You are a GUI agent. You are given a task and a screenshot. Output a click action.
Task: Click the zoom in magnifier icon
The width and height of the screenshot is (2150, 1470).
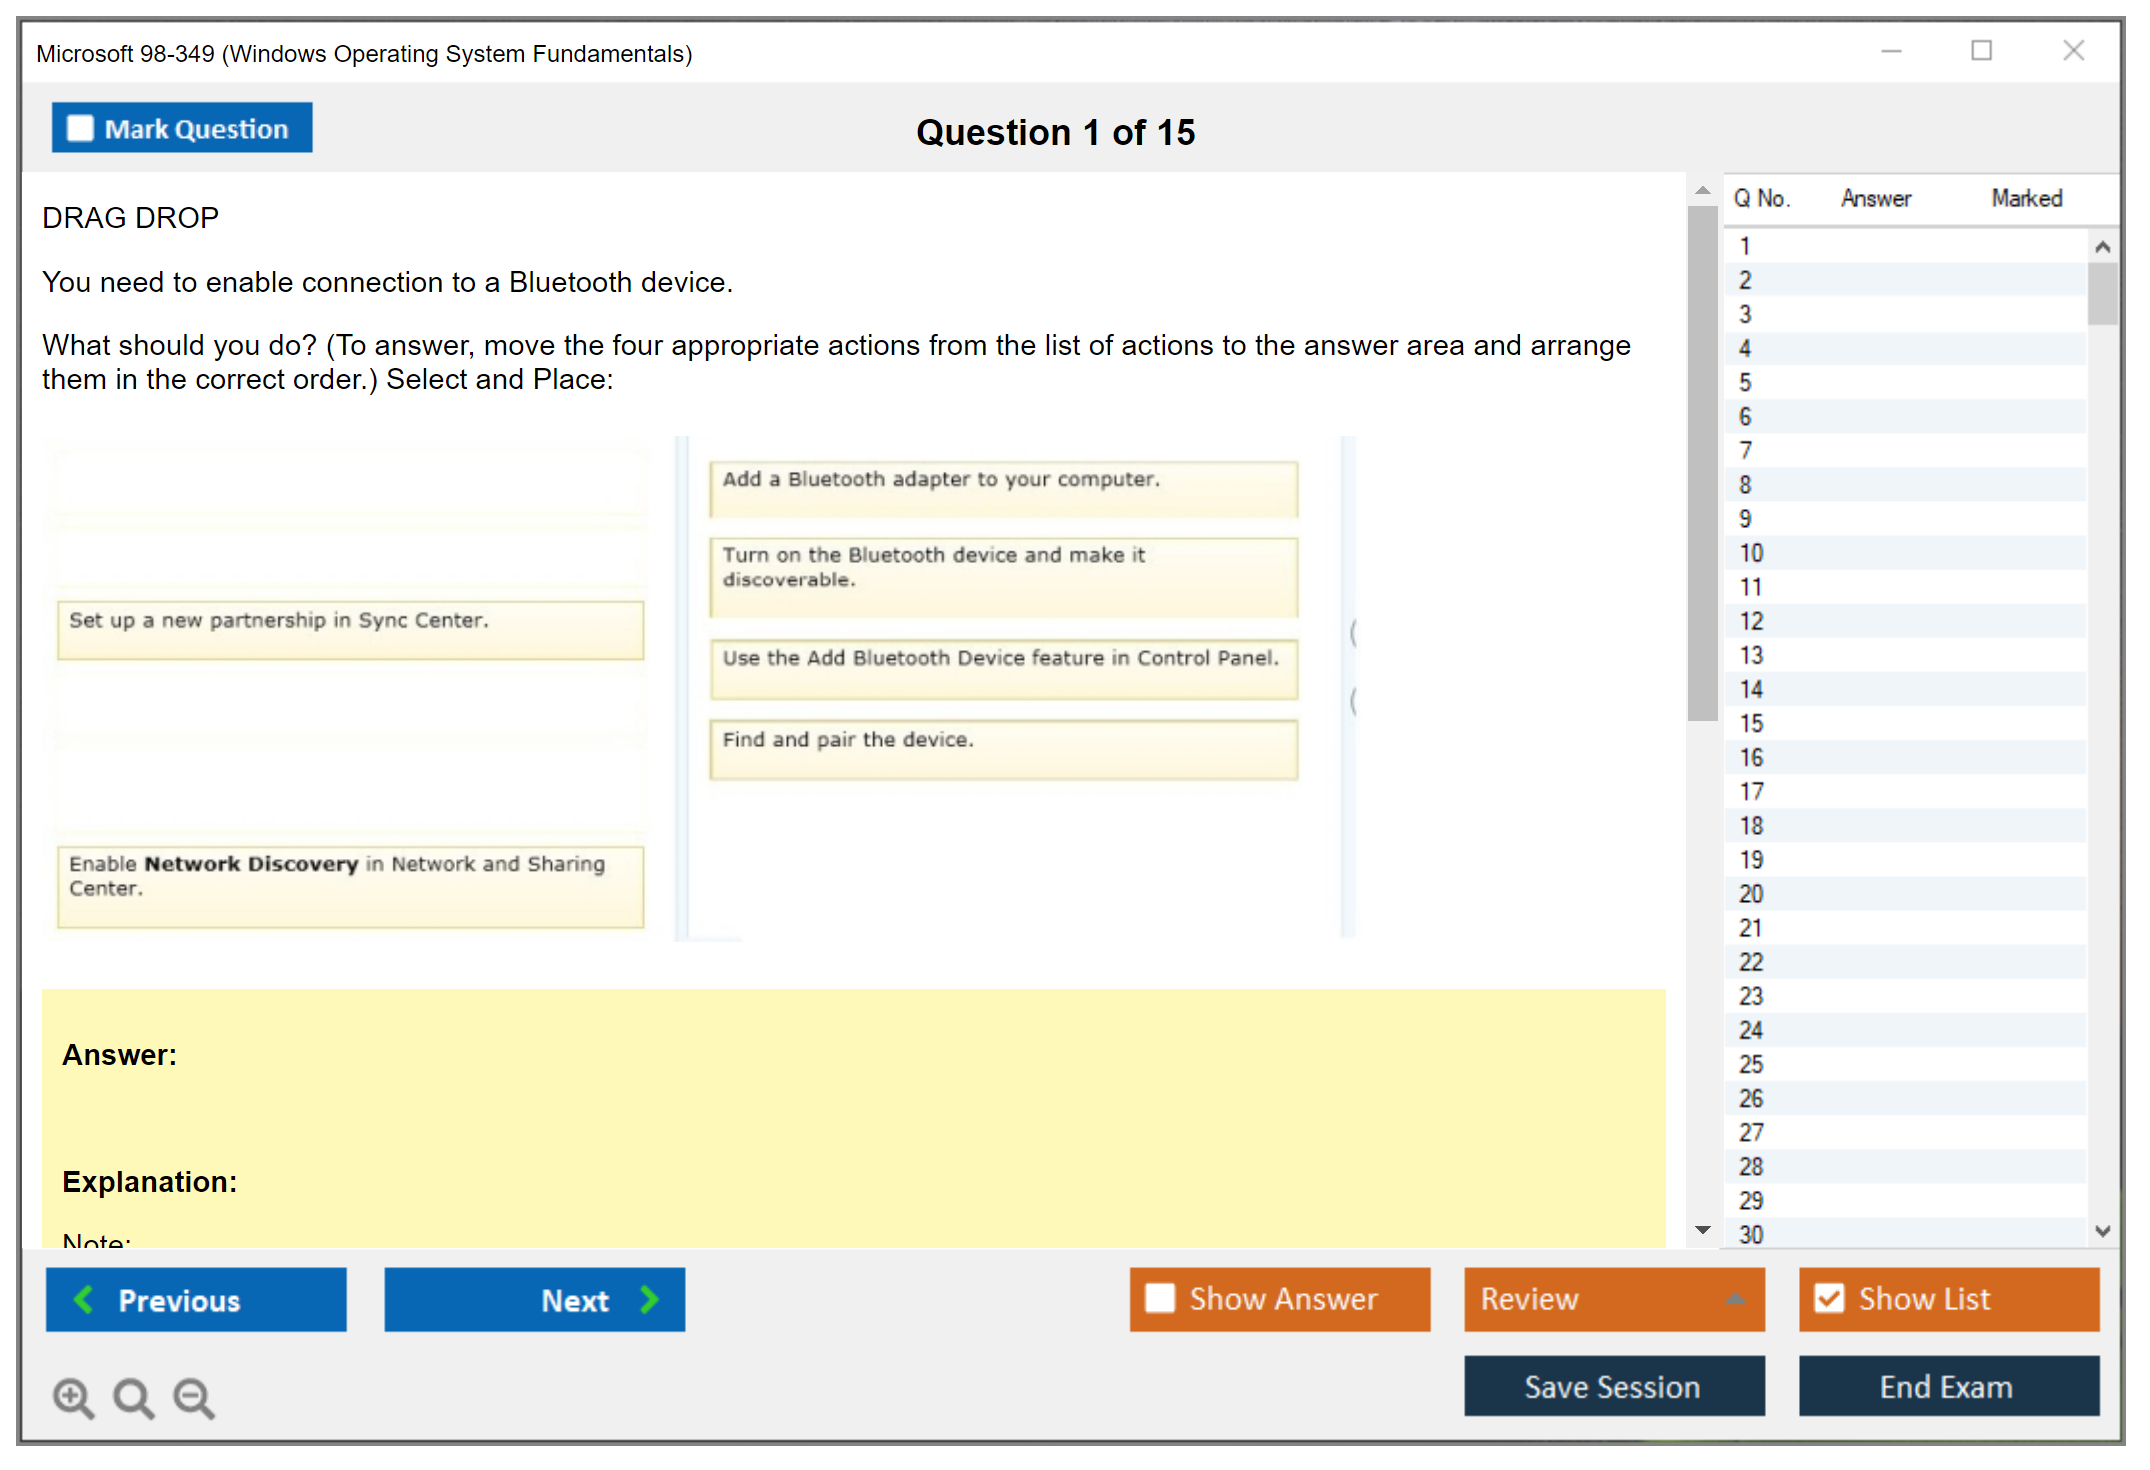pos(73,1397)
